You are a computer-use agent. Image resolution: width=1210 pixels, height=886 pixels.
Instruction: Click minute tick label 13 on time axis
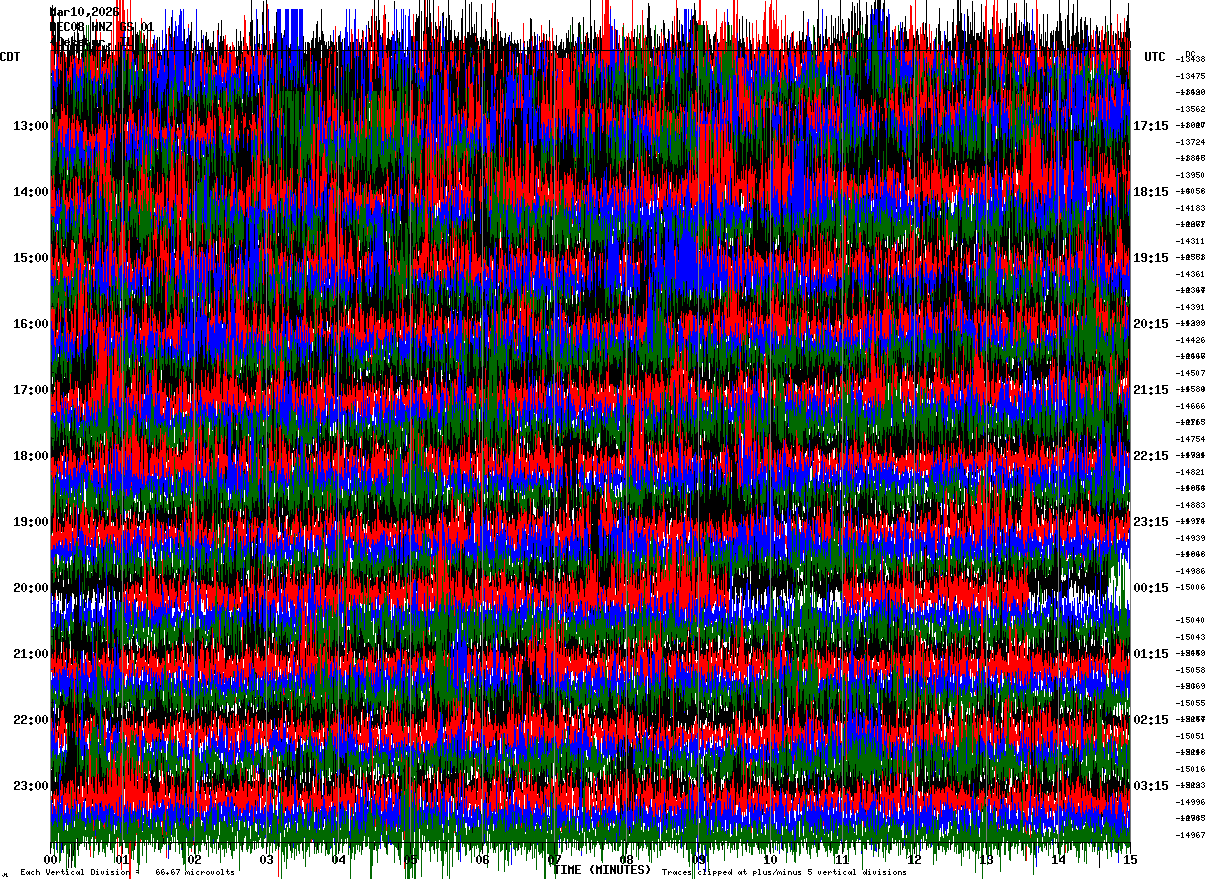(x=987, y=860)
